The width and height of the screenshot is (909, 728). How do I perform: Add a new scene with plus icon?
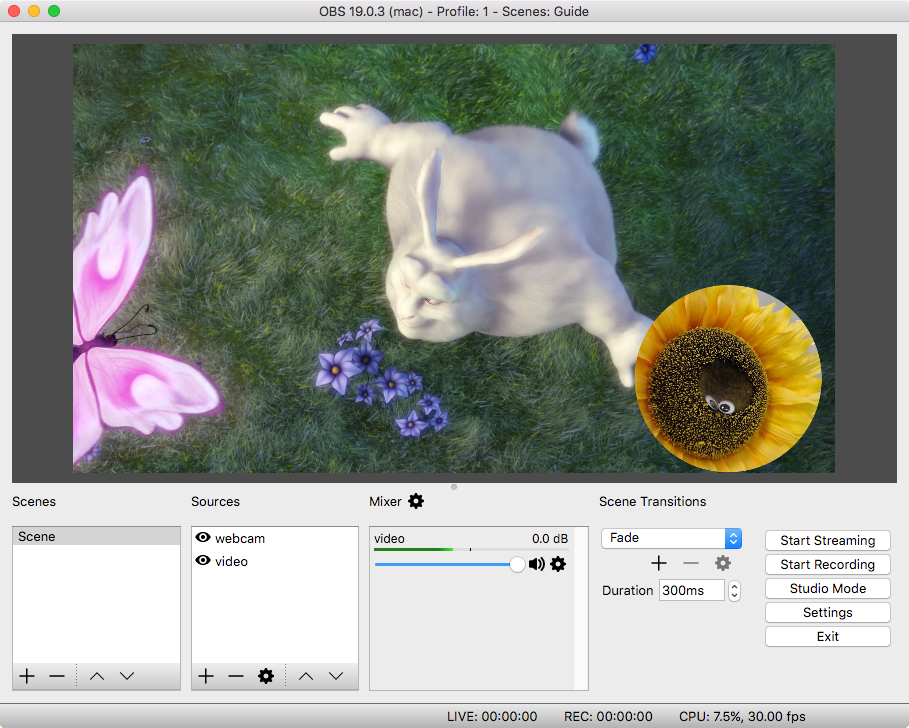coord(27,676)
